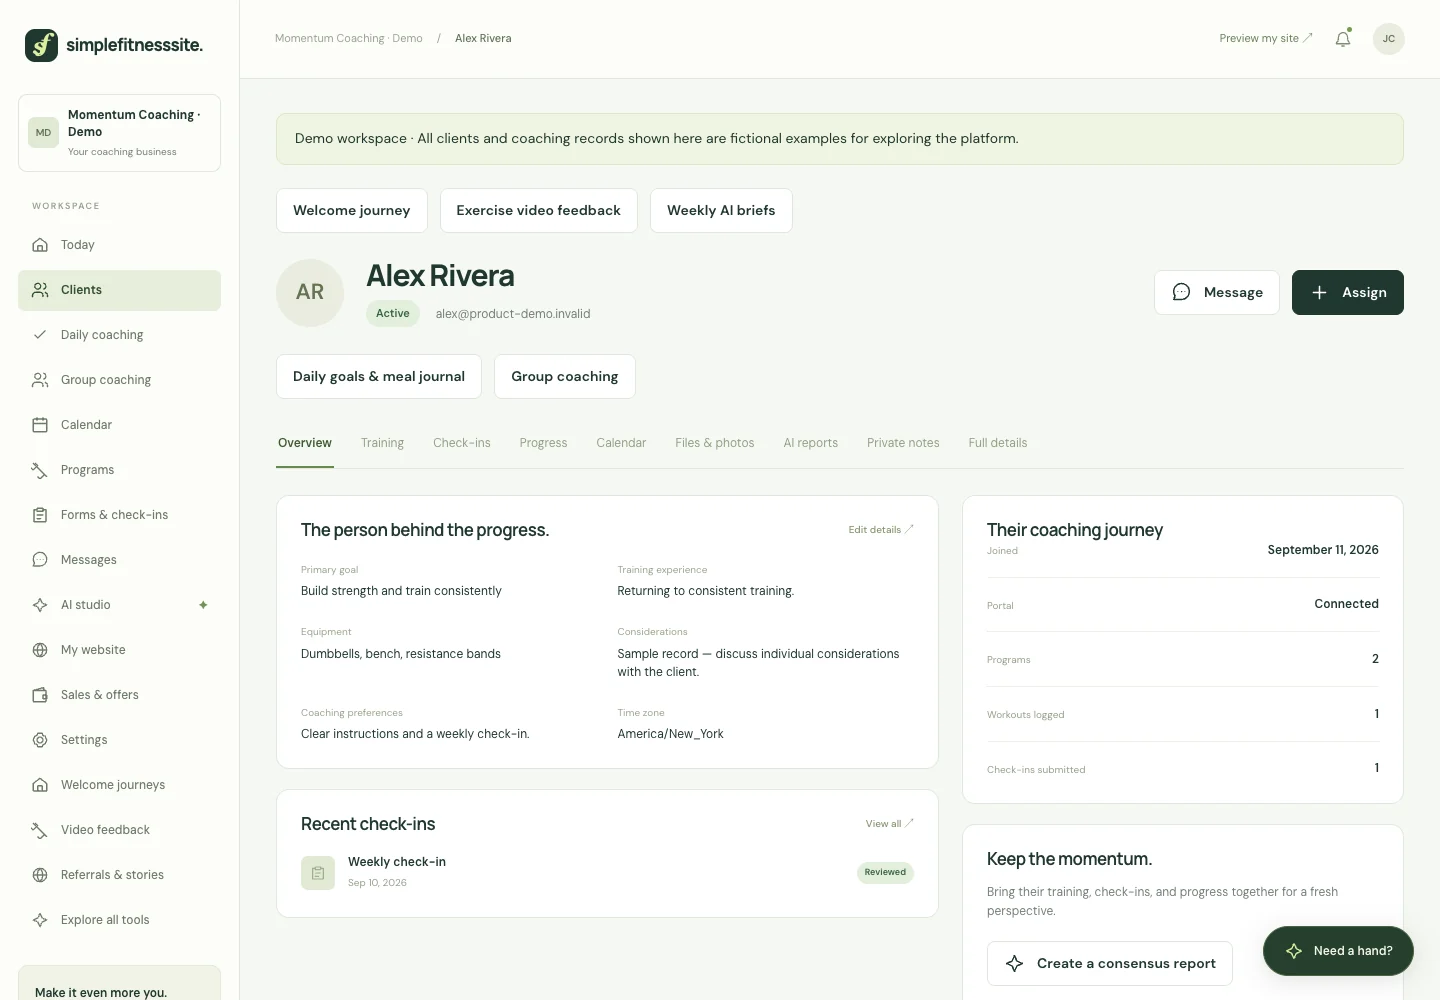Click the Message button
Screen dimensions: 1440x1000
[1217, 292]
